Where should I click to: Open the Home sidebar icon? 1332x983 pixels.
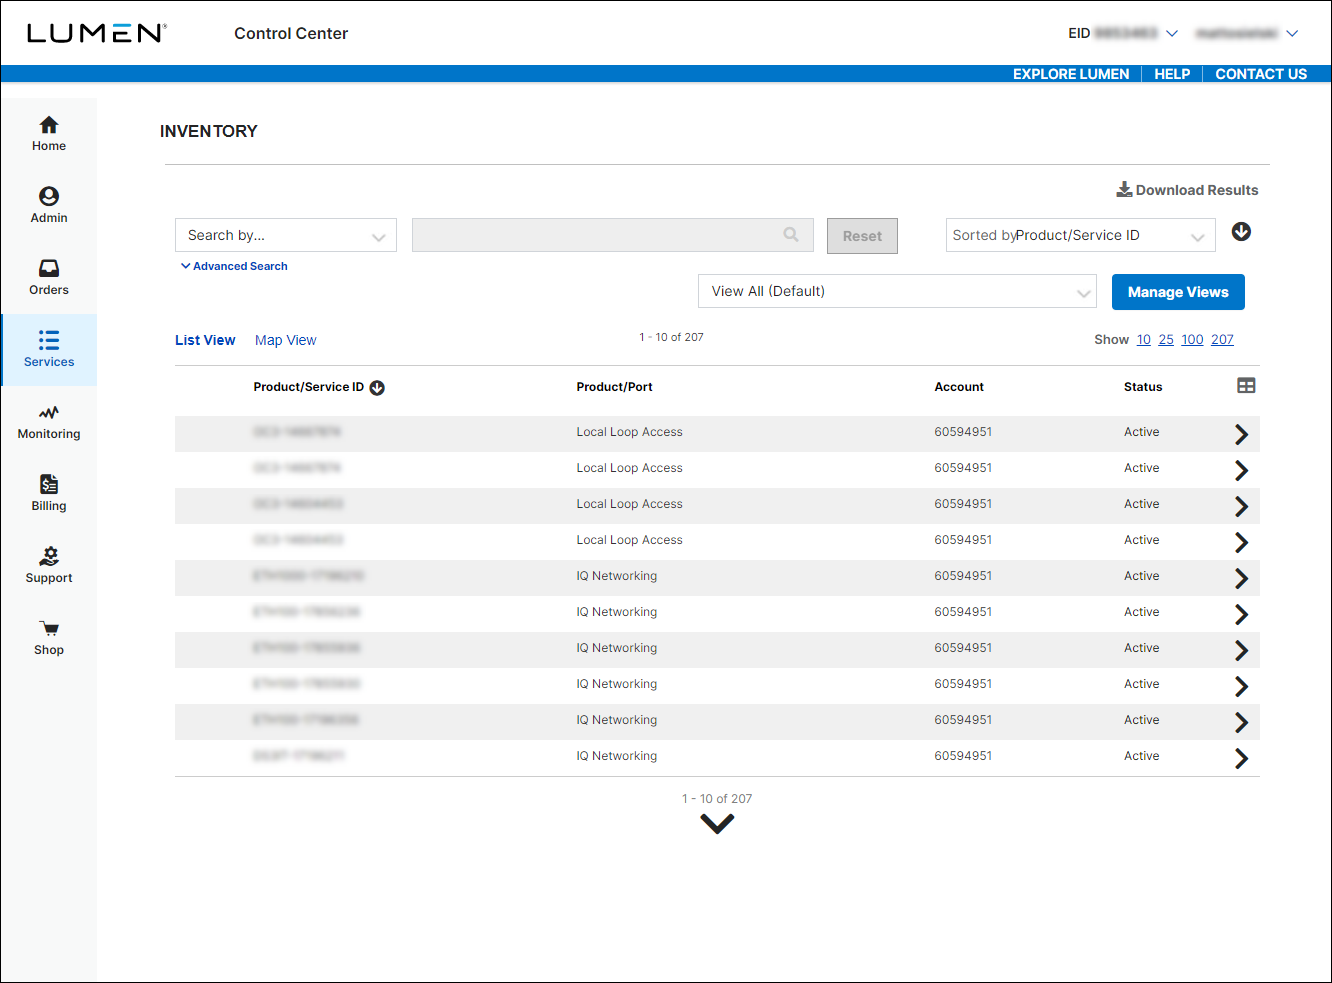[49, 134]
